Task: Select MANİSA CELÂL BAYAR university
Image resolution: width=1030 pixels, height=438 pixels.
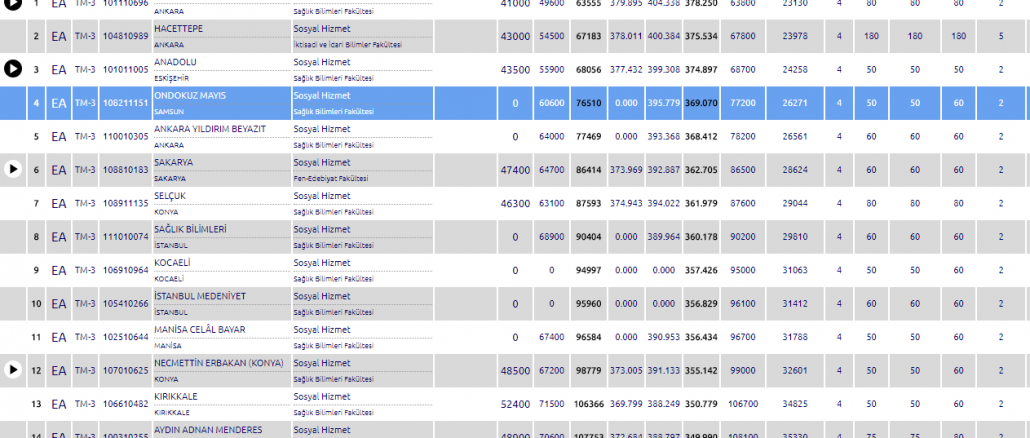Action: 201,329
